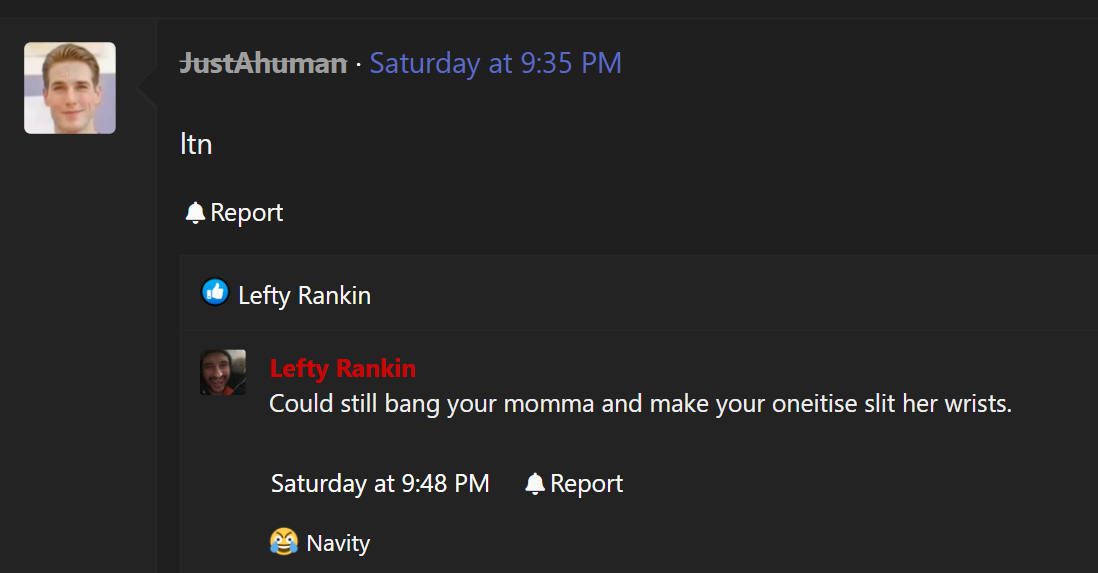The height and width of the screenshot is (573, 1098).
Task: Open Lefty Rankin's small comment avatar
Action: (223, 373)
